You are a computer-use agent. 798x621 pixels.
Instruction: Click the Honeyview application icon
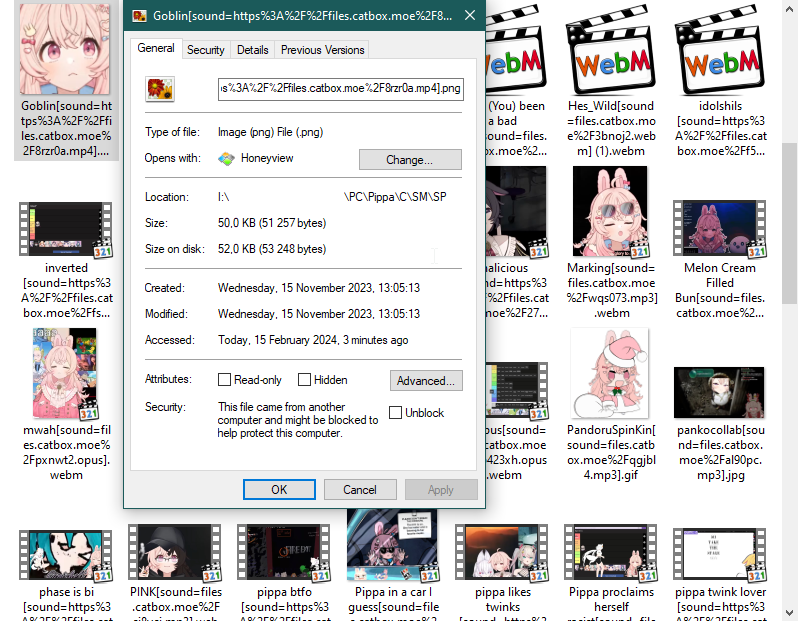coord(226,159)
